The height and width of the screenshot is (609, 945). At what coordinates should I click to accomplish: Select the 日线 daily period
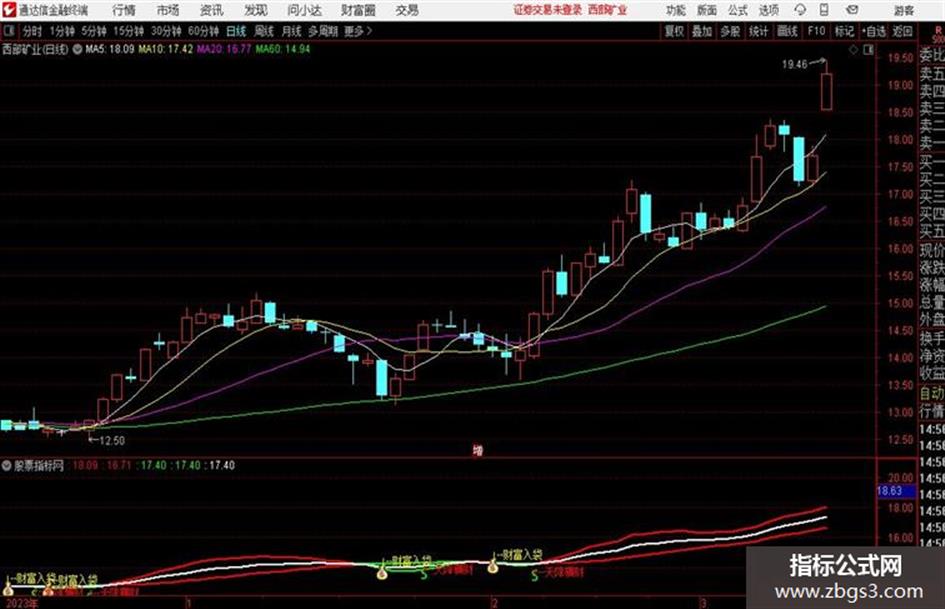(x=236, y=31)
